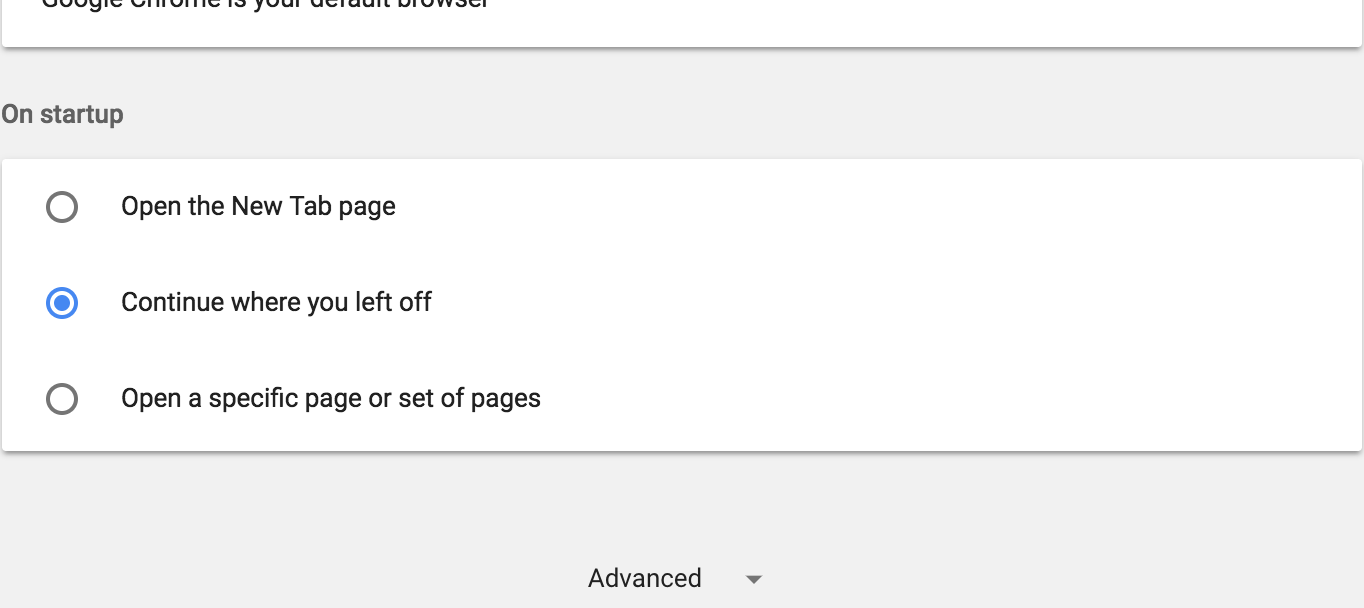
Task: Choose the Continue where you left off radio
Action: (x=62, y=303)
